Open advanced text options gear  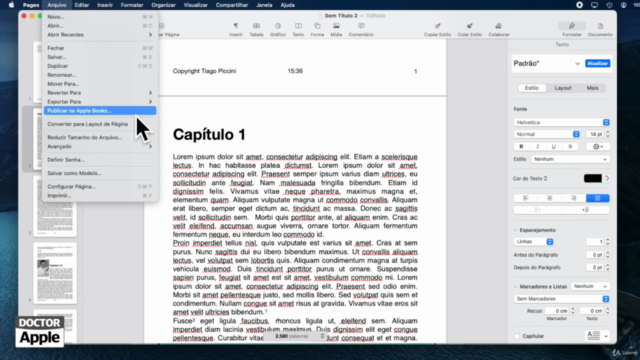(x=598, y=147)
